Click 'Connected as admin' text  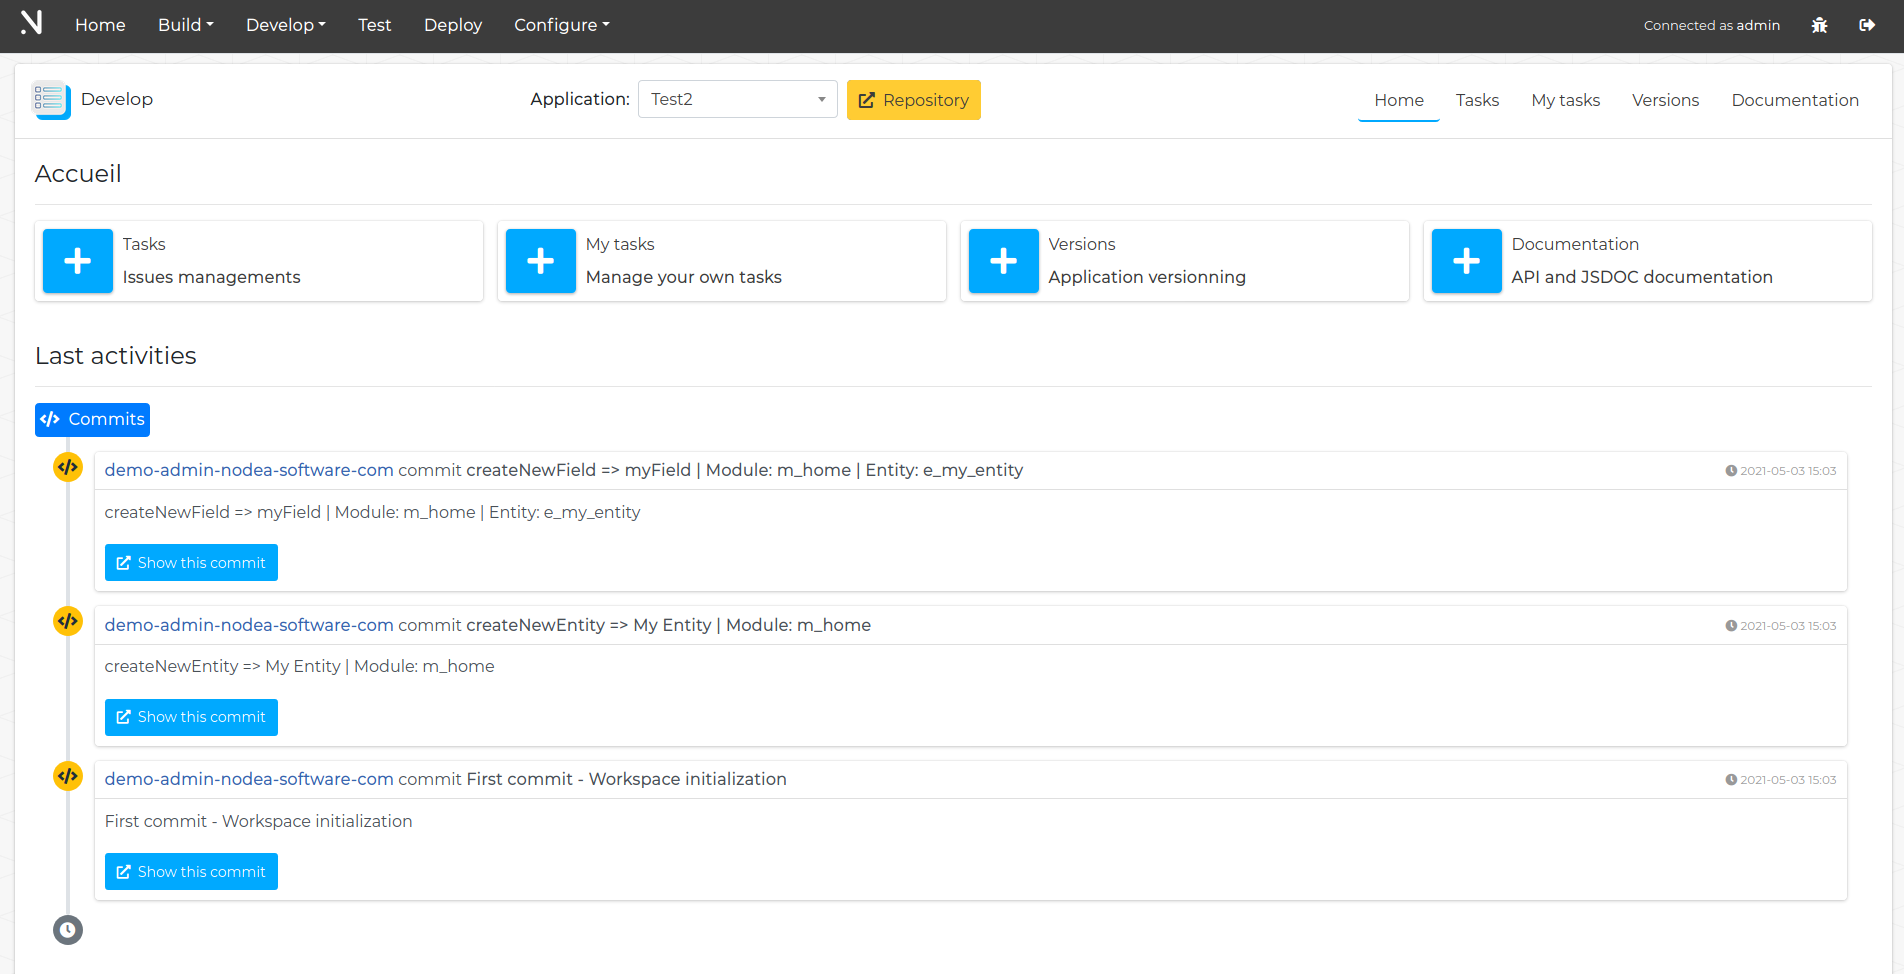coord(1712,25)
